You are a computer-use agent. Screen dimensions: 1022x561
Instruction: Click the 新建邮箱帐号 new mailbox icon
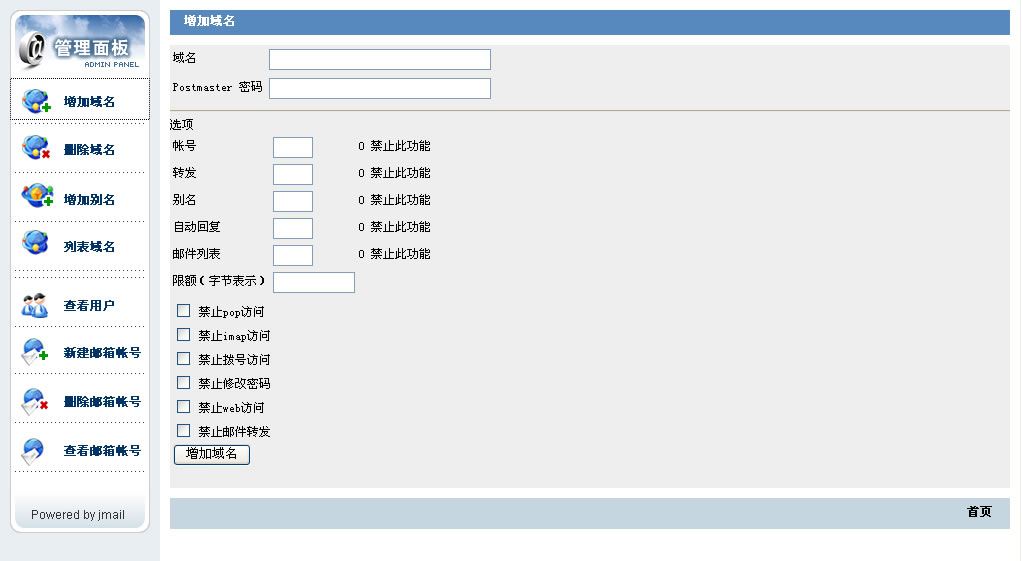coord(35,352)
